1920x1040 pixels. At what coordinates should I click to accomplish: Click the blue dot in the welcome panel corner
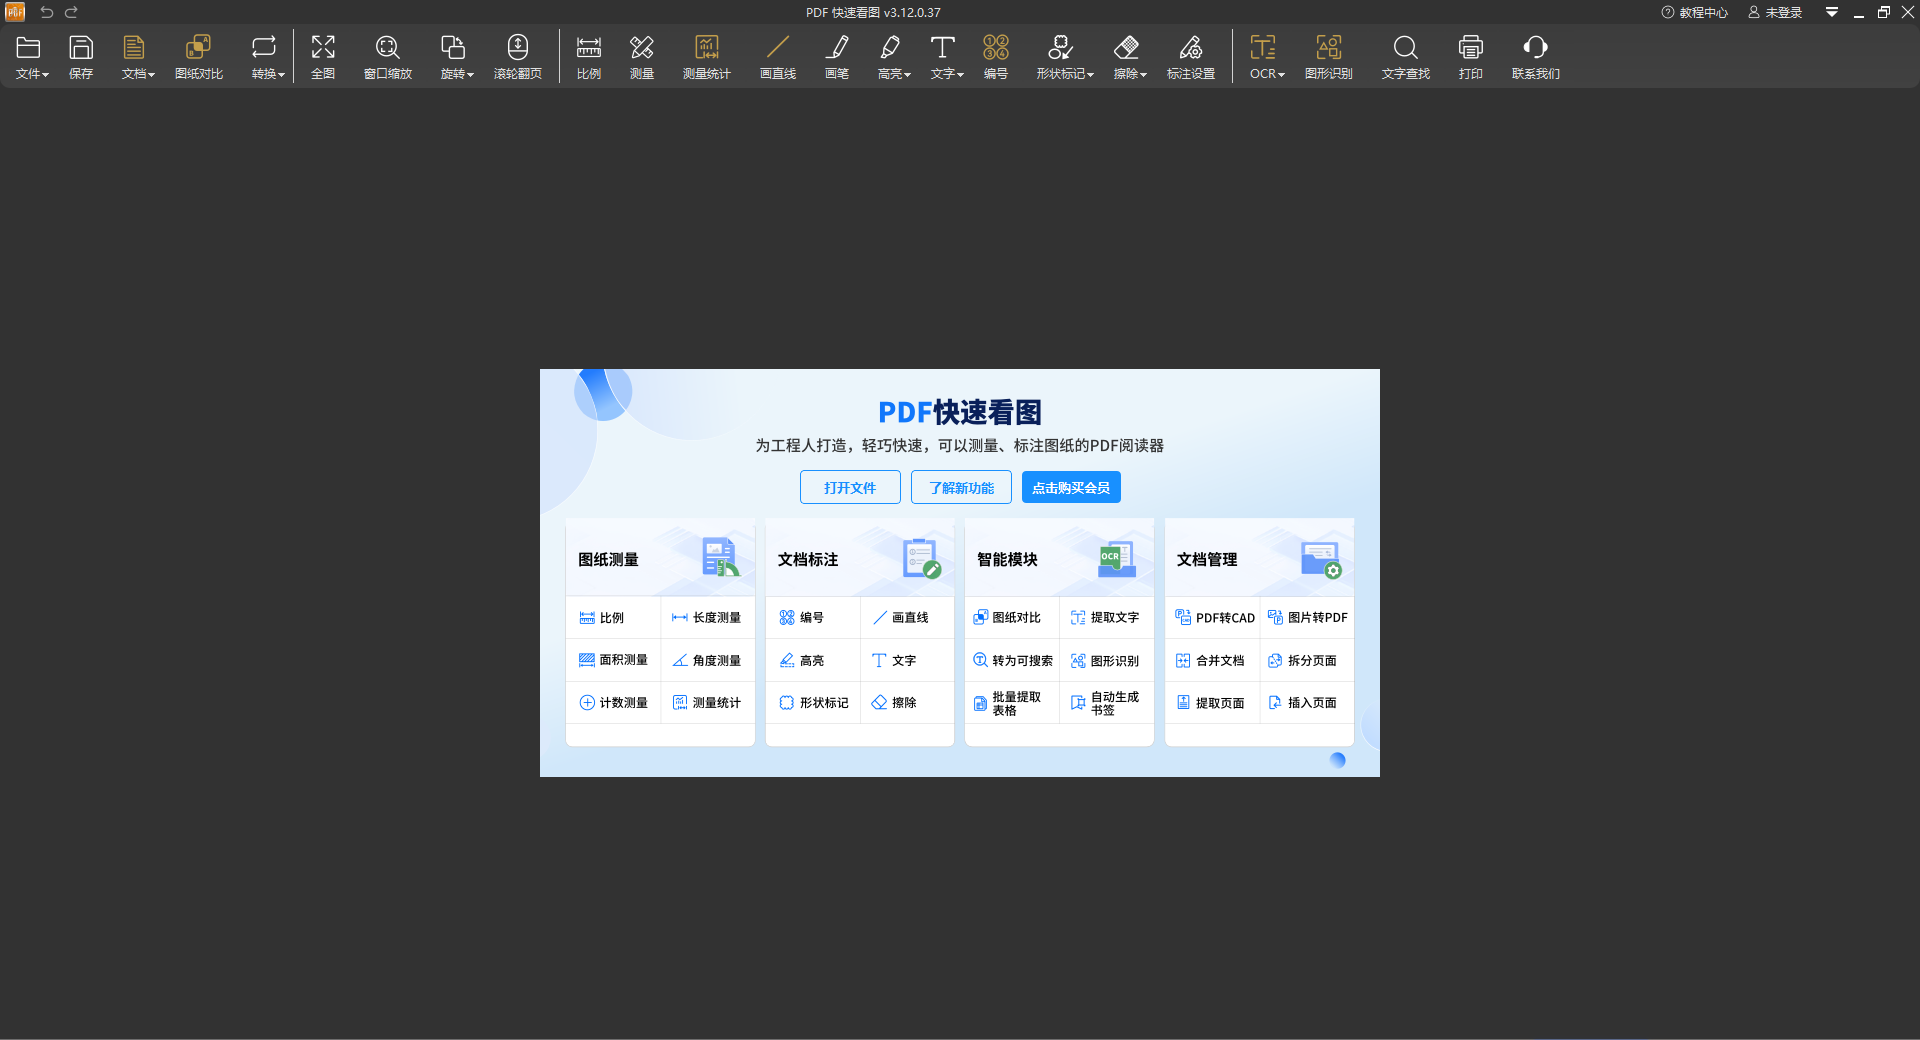point(1338,760)
